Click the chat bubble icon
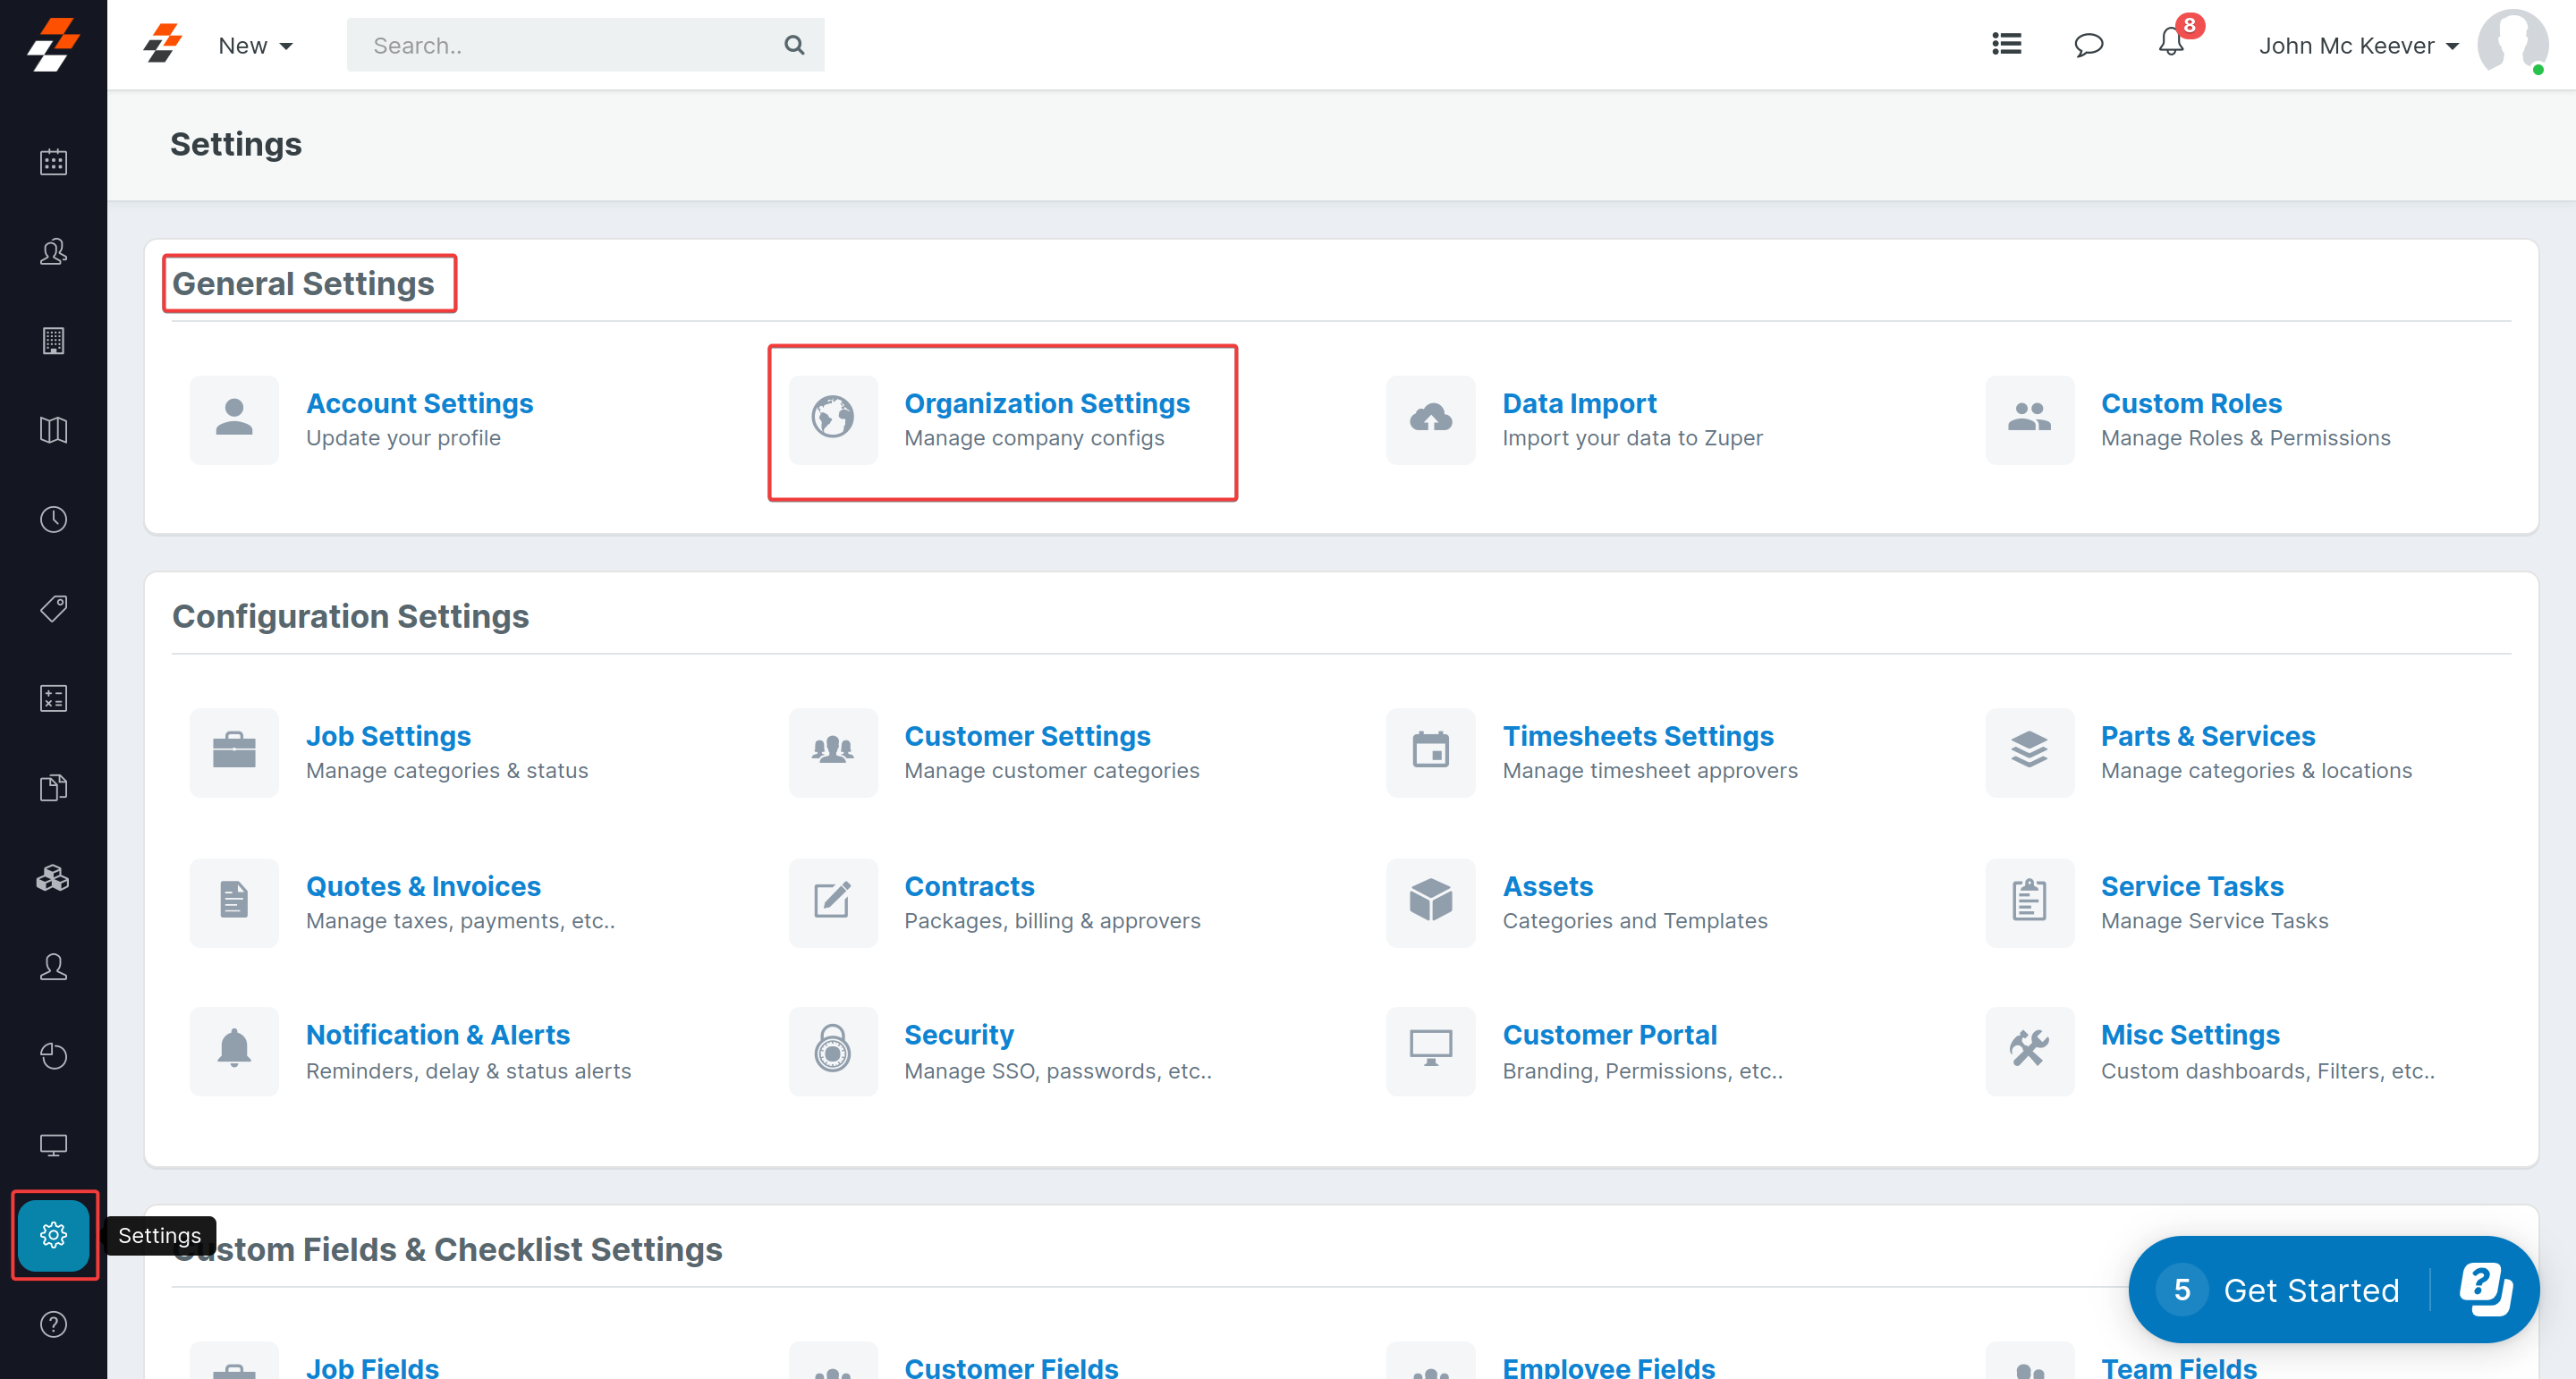 2088,45
